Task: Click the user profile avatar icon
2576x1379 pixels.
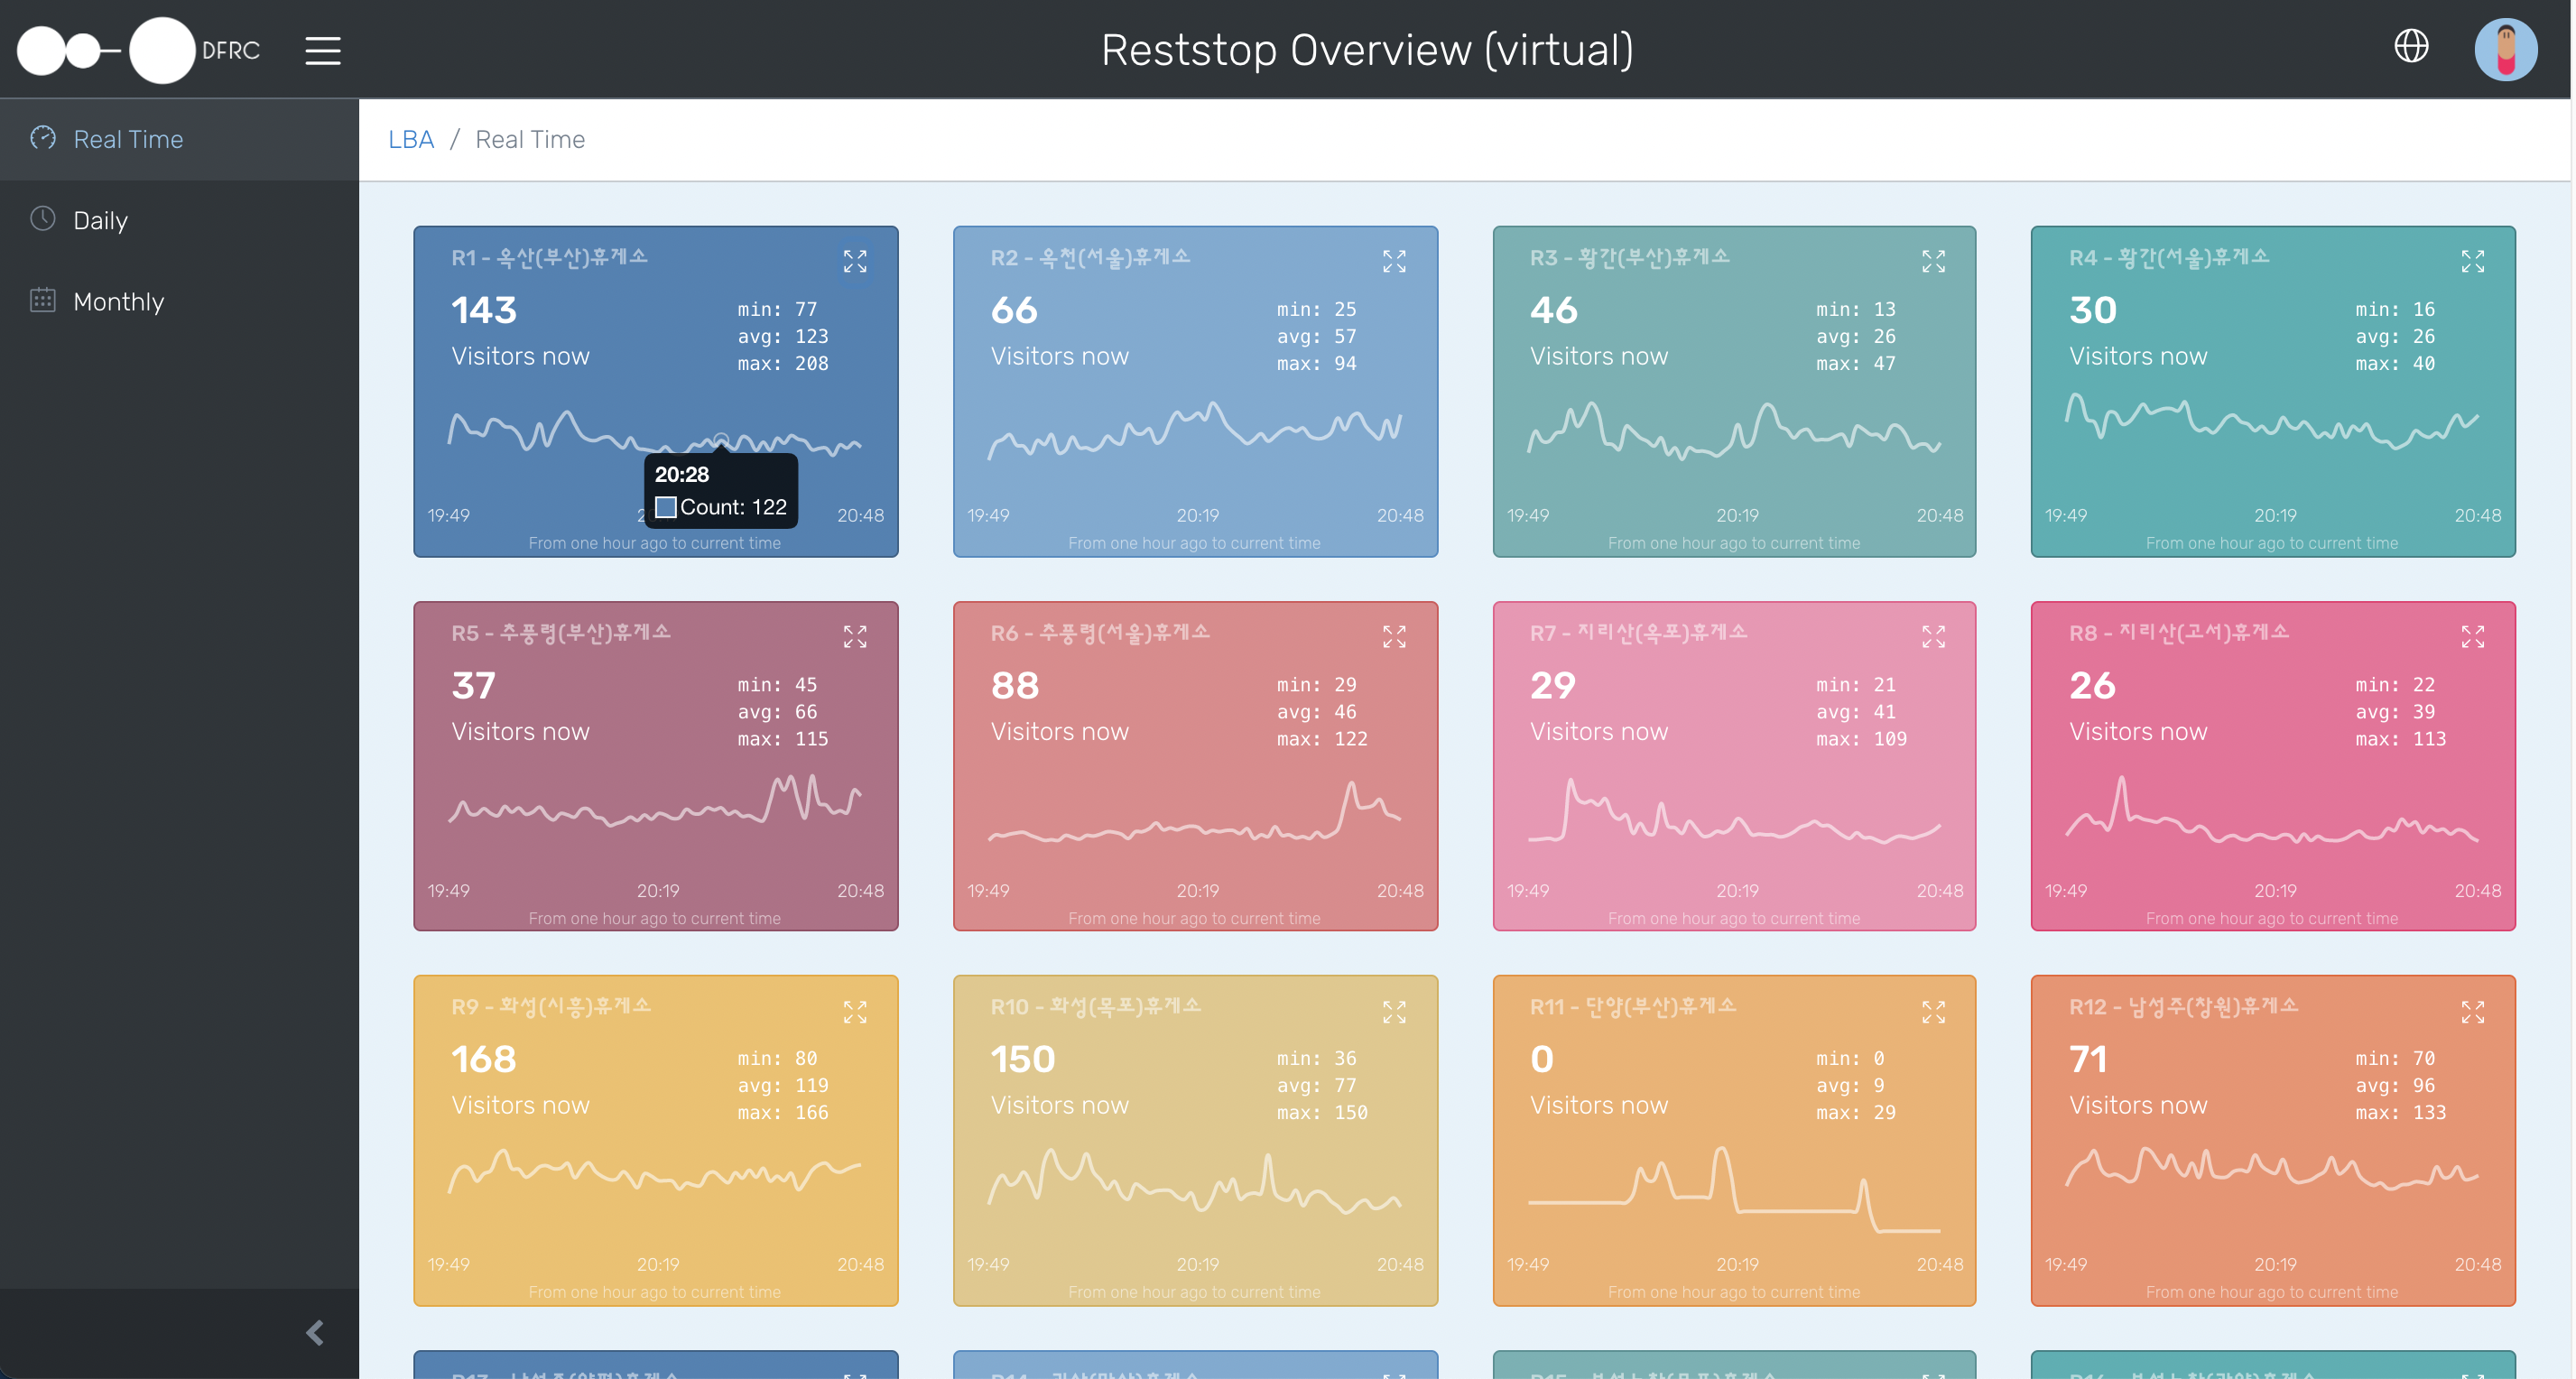Action: click(2507, 48)
